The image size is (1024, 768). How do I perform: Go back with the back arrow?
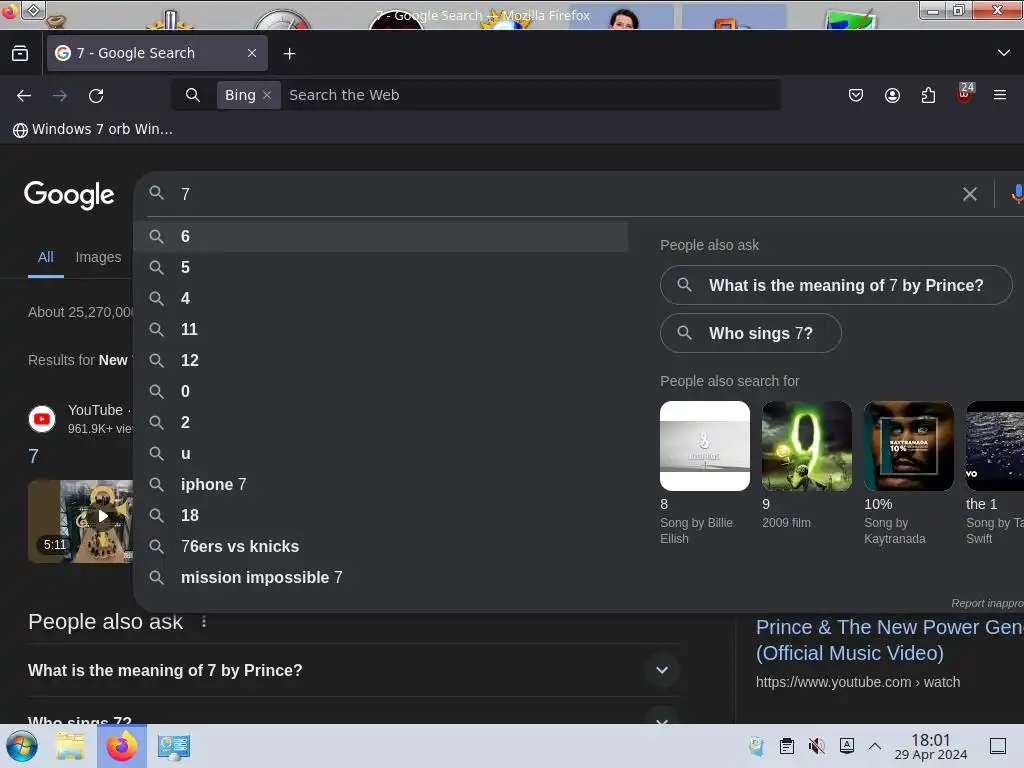coord(24,96)
